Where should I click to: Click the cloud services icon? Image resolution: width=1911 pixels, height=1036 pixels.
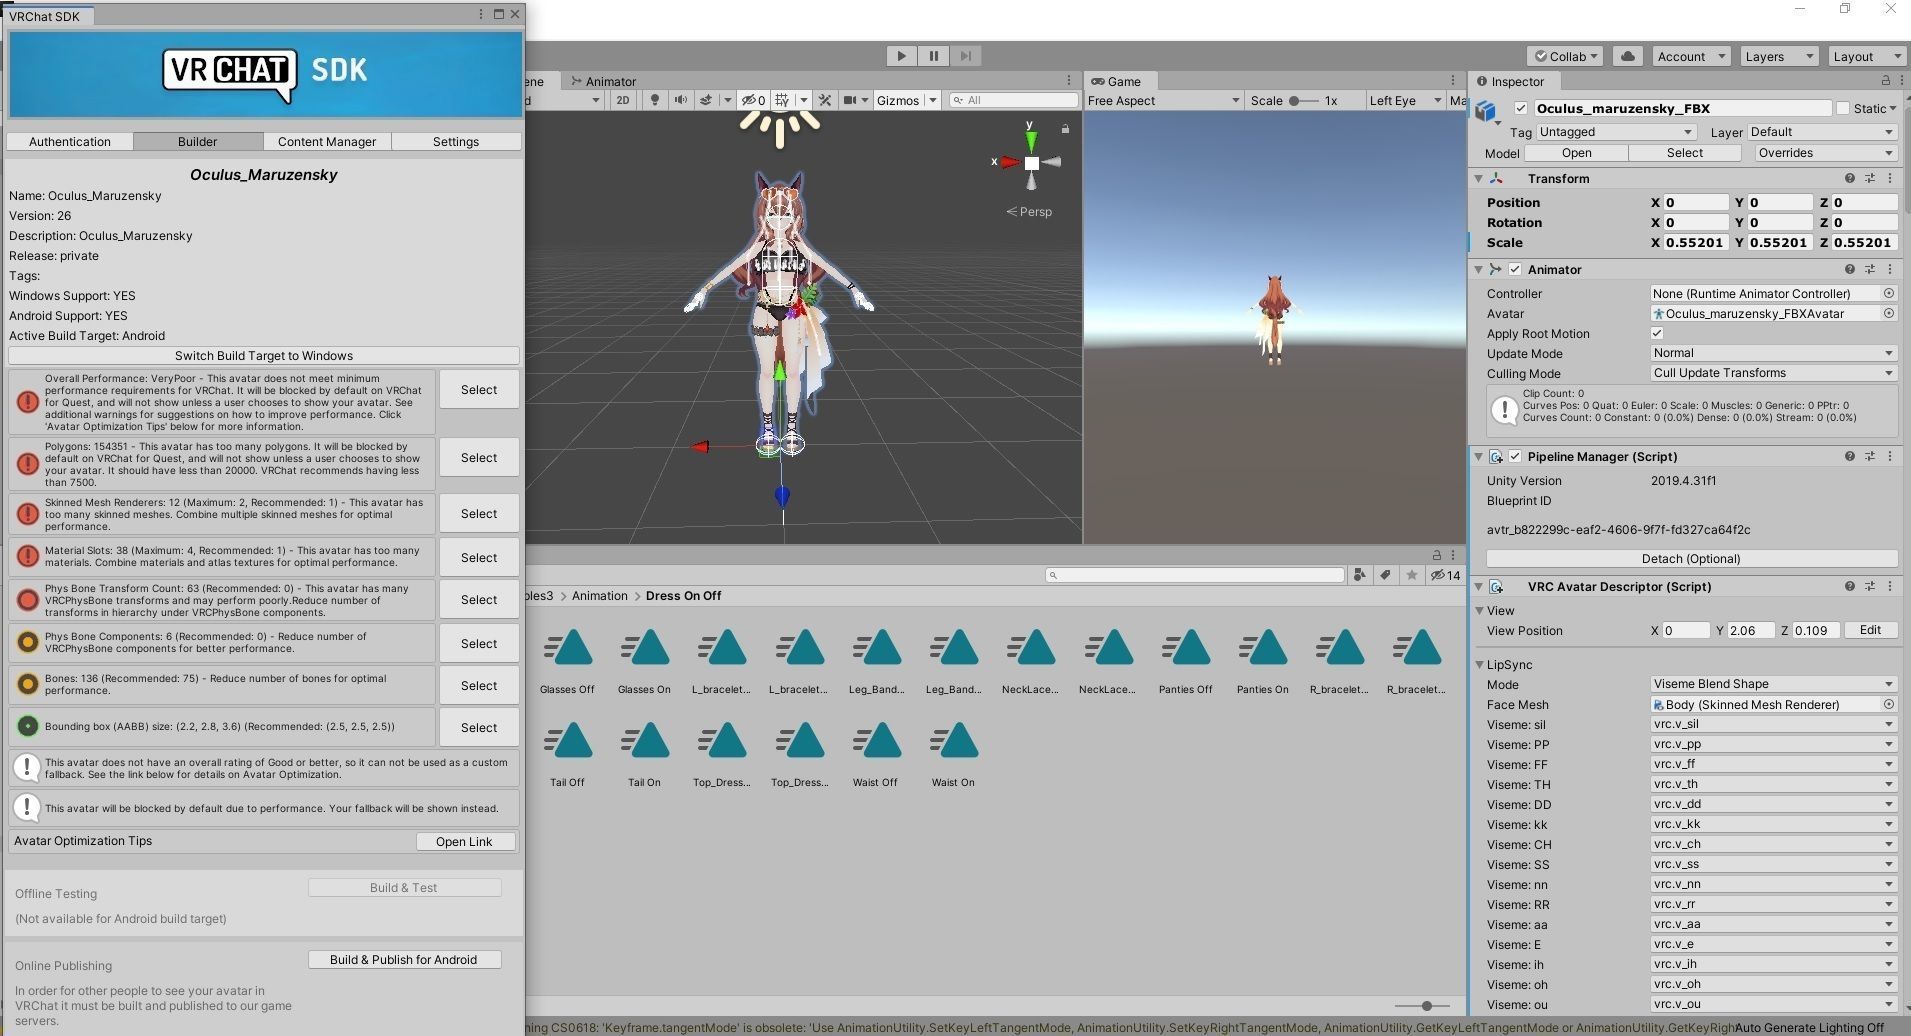coord(1628,56)
